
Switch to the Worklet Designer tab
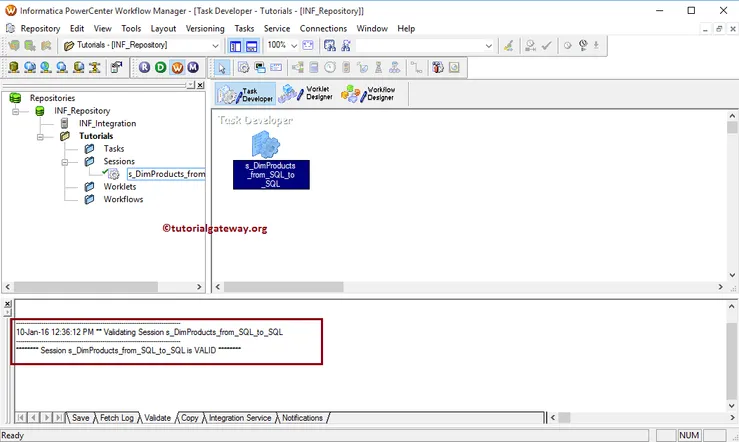(x=306, y=93)
